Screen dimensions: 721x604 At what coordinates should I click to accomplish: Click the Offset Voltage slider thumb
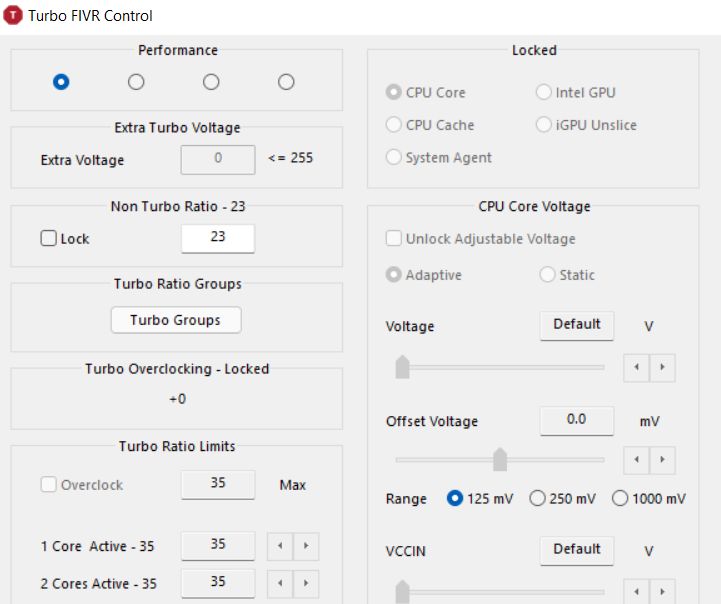[x=500, y=459]
